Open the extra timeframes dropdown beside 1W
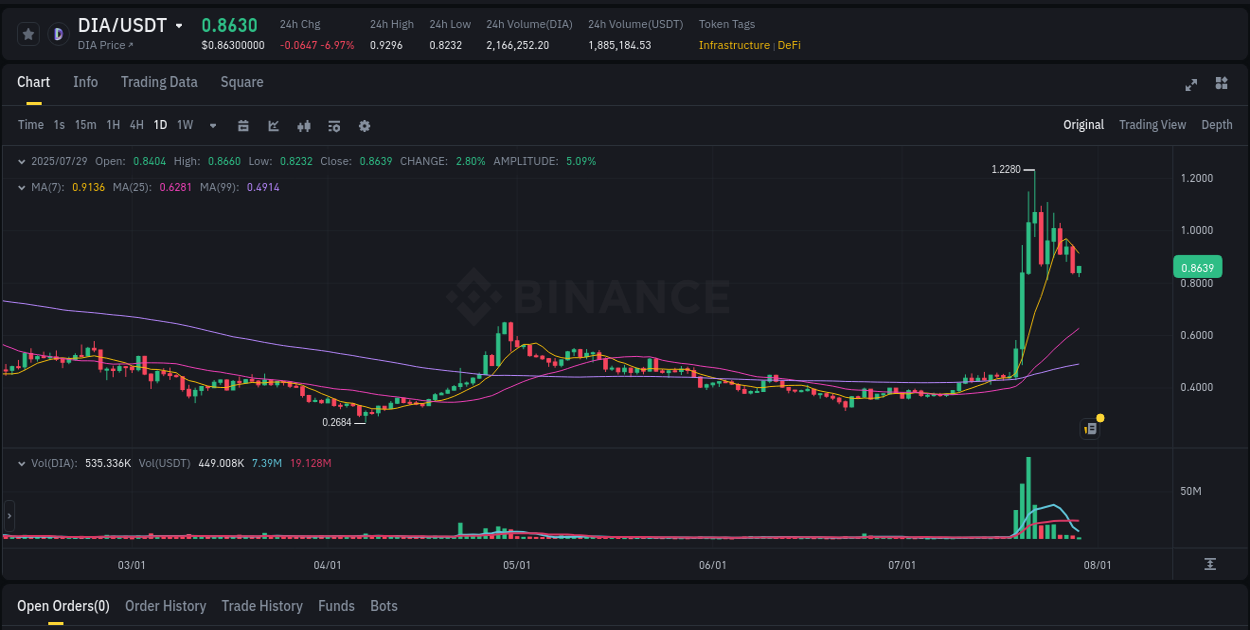1250x630 pixels. tap(212, 125)
